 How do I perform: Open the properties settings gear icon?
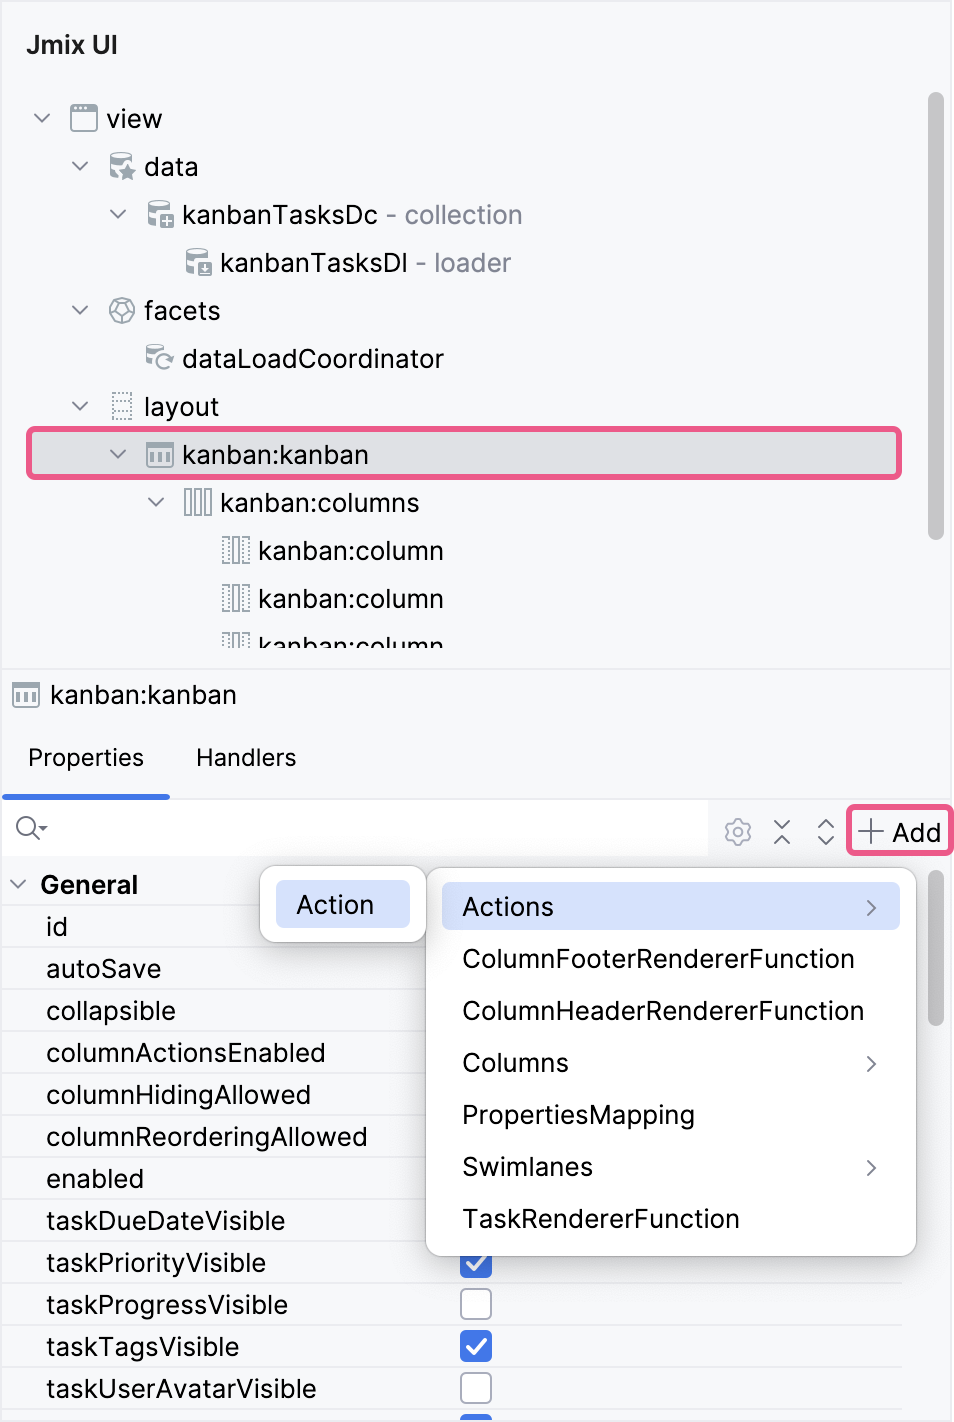[737, 831]
